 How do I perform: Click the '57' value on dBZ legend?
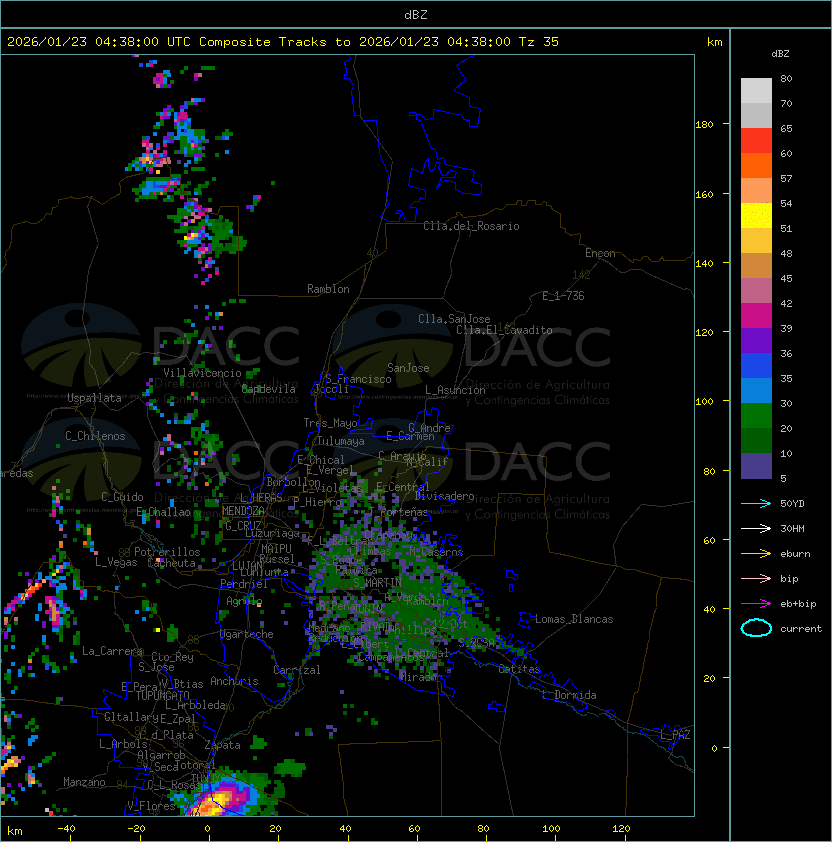click(x=786, y=178)
